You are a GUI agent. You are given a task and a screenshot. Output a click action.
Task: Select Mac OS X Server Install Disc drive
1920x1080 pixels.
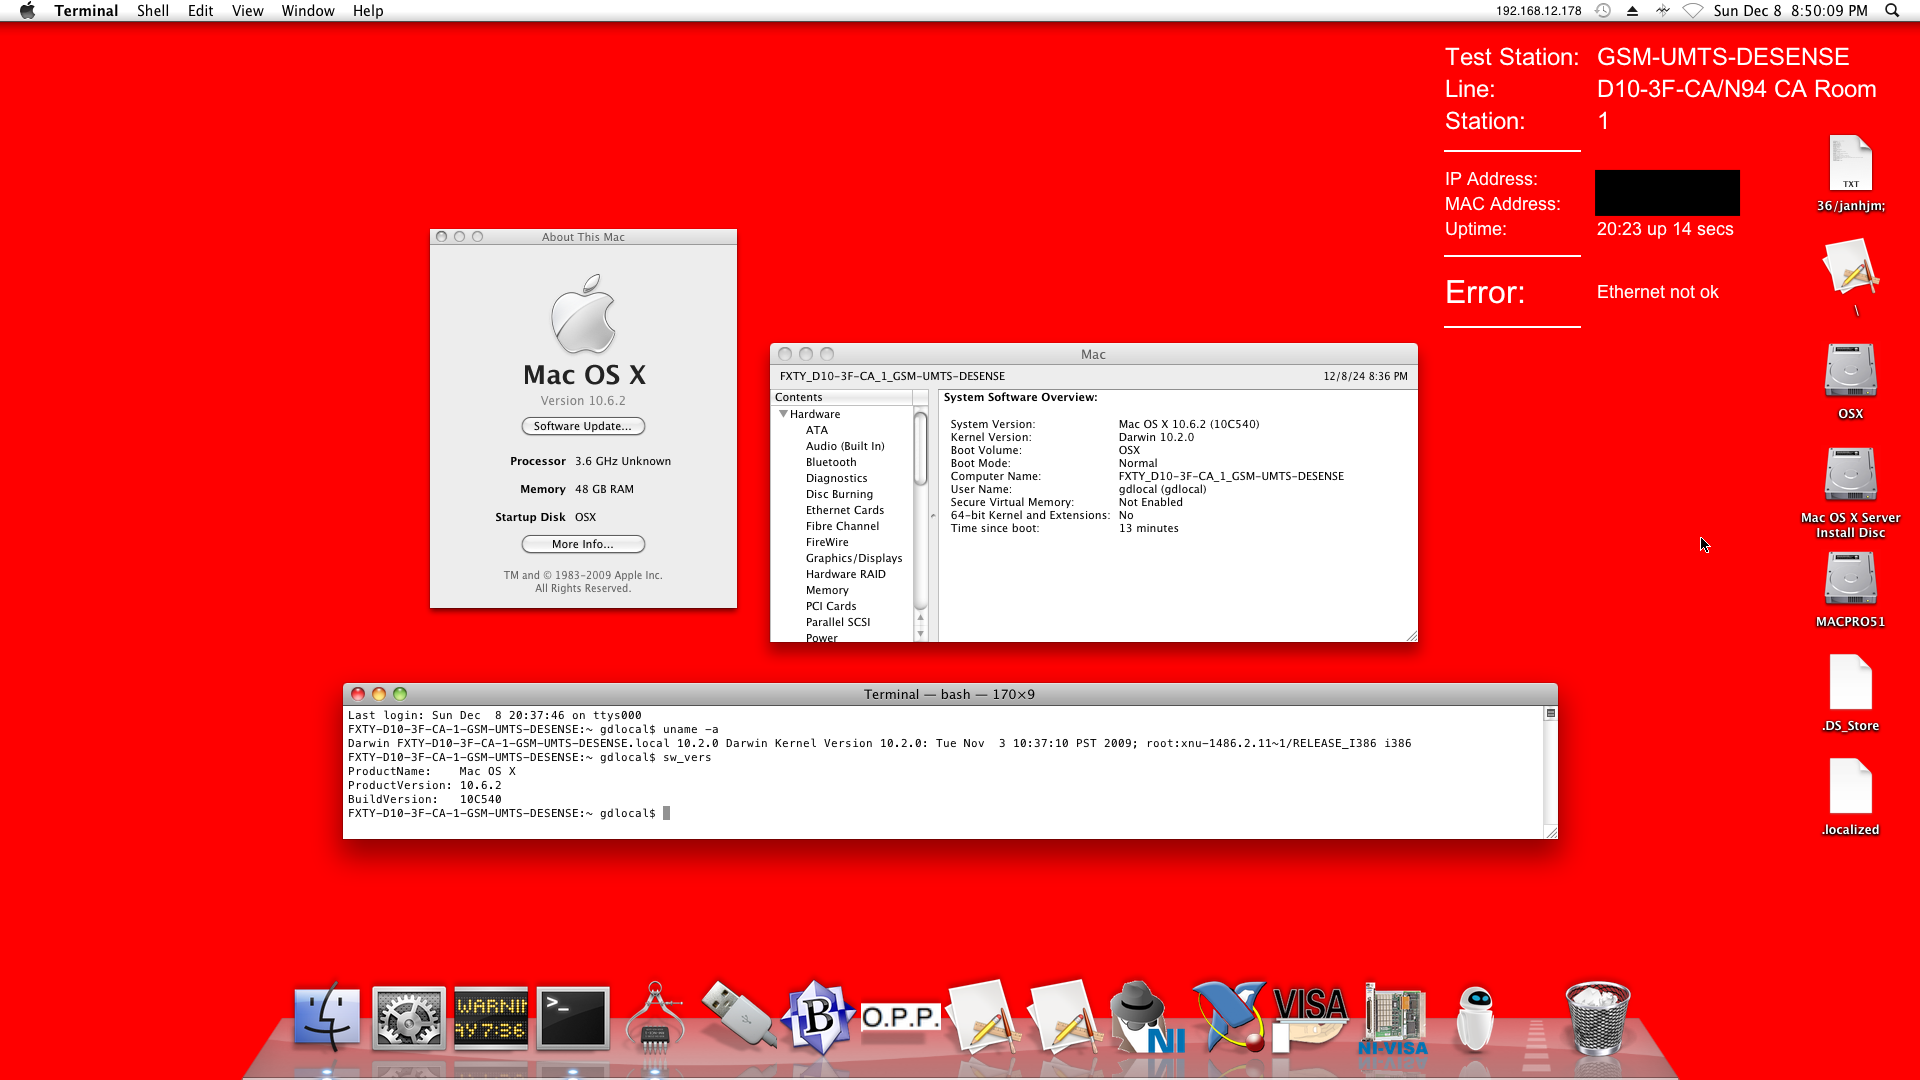coord(1850,492)
